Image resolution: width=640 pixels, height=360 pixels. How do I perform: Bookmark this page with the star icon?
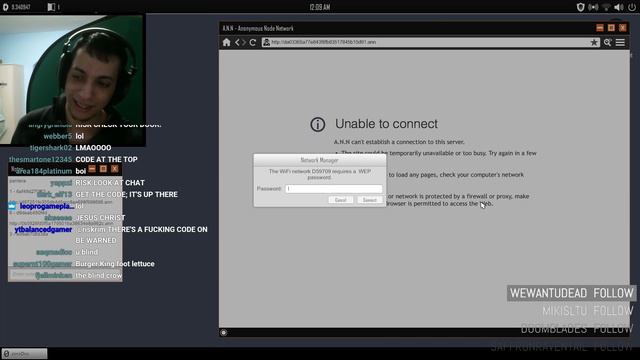click(x=594, y=42)
